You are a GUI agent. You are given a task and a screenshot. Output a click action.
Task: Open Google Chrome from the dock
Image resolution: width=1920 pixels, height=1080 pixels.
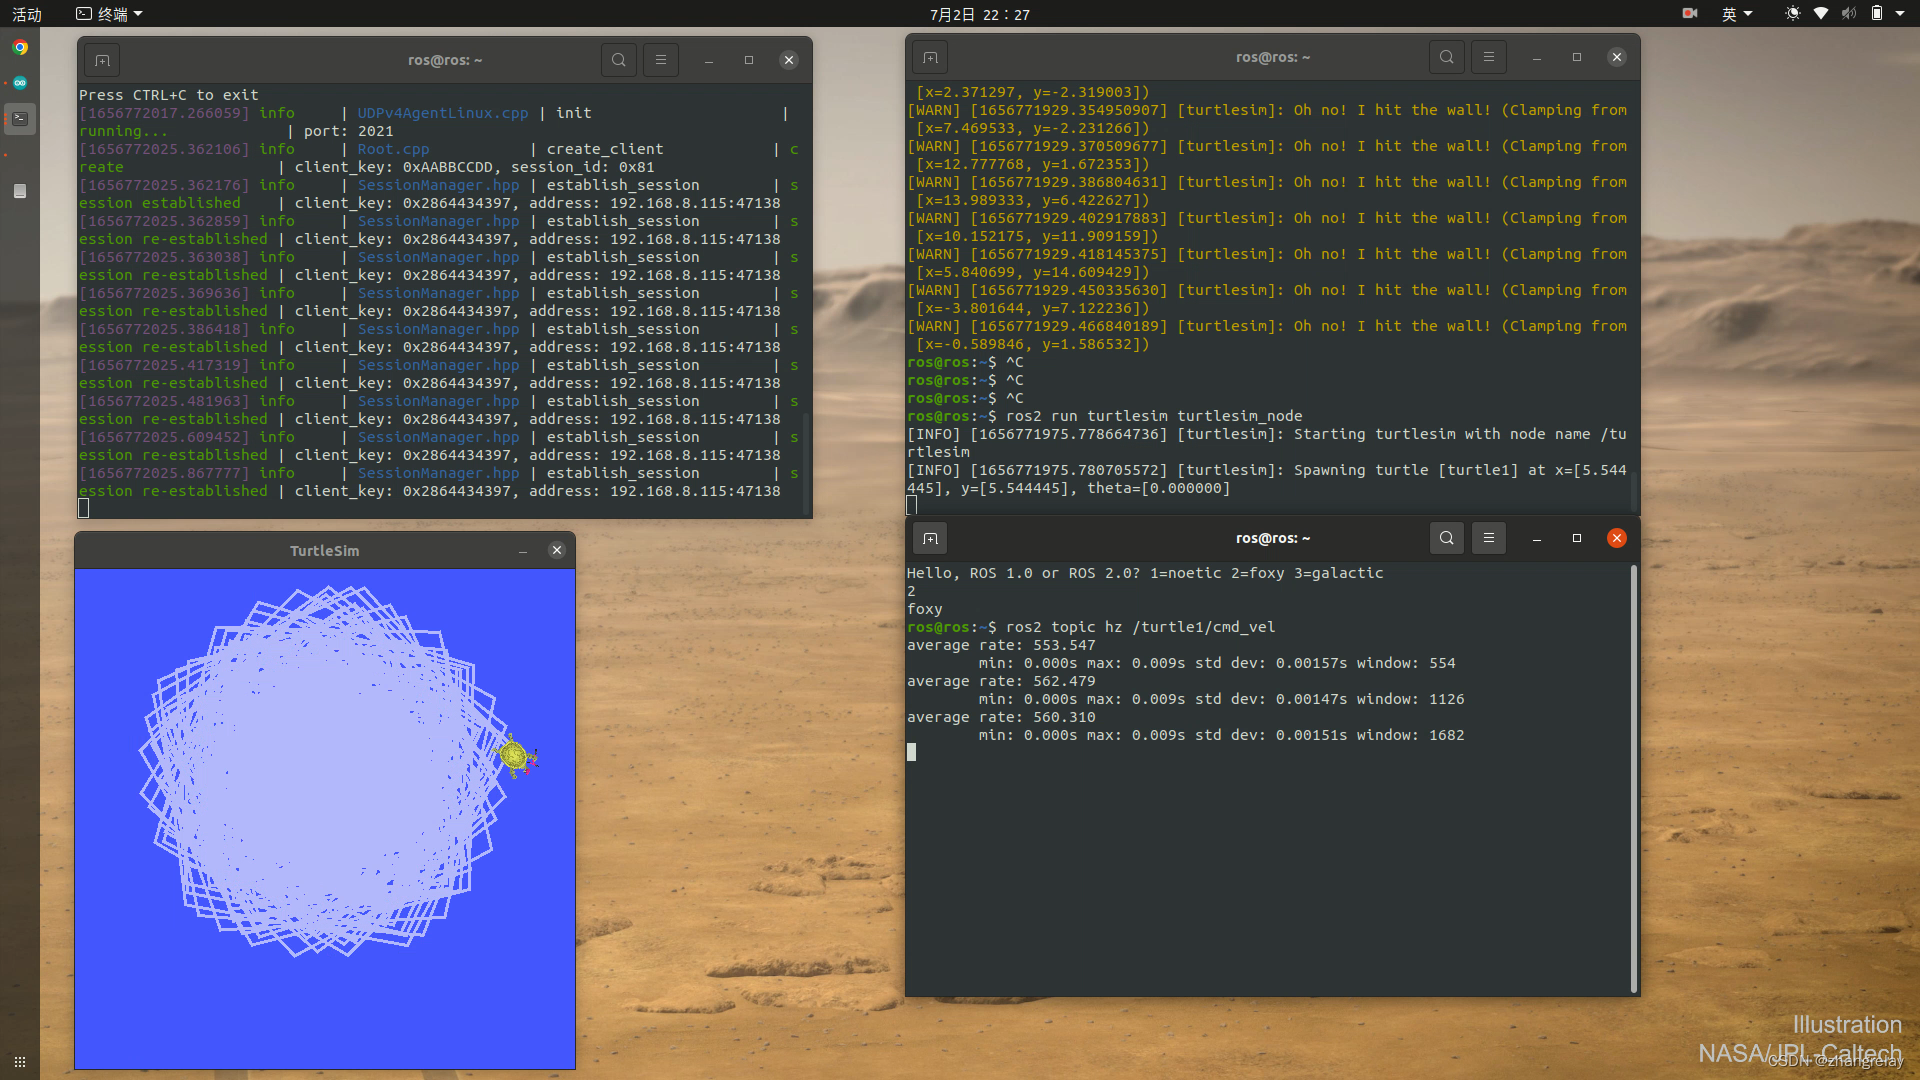tap(20, 47)
